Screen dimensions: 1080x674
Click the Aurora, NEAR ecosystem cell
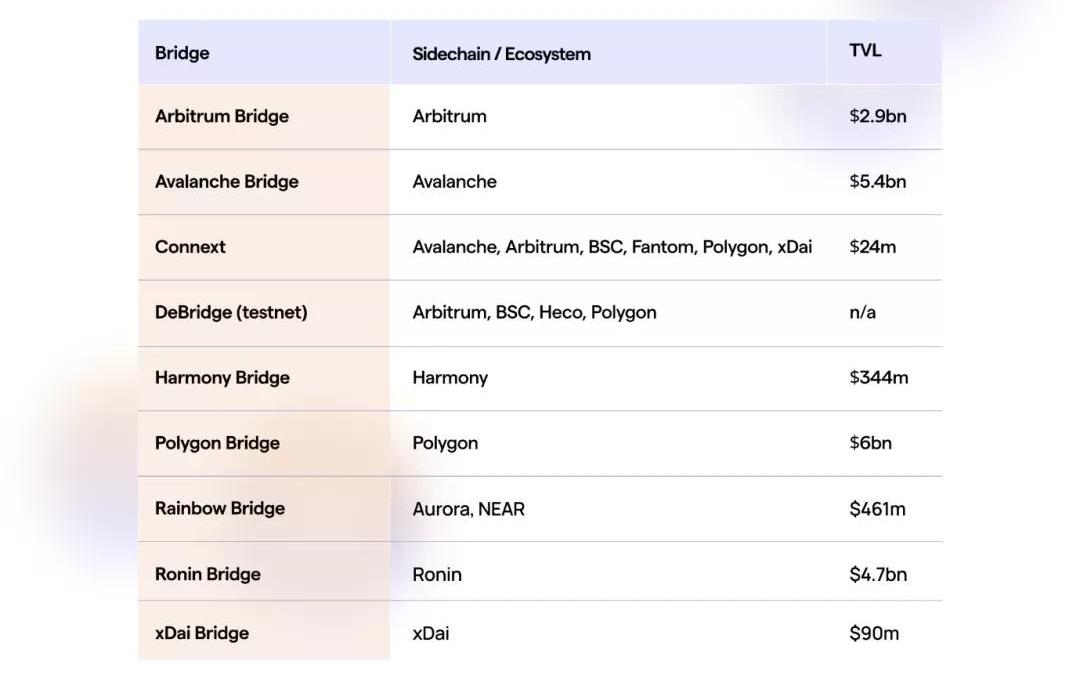click(x=468, y=509)
